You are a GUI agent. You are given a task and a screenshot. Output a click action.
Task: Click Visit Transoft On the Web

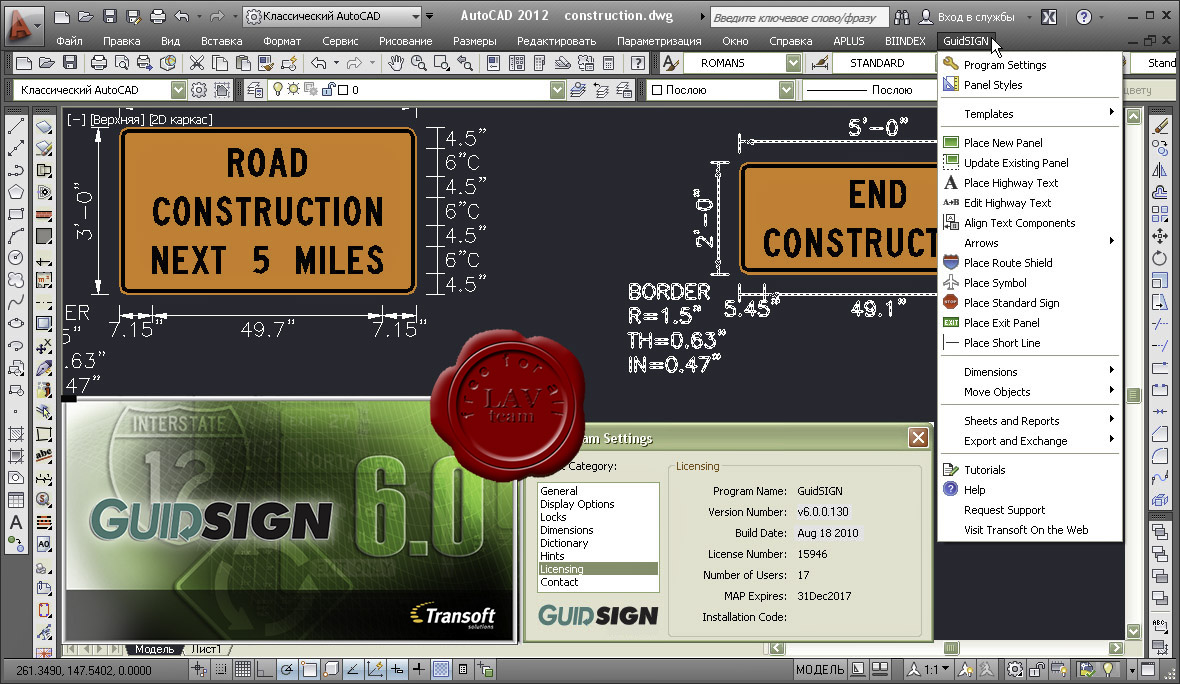[1026, 530]
